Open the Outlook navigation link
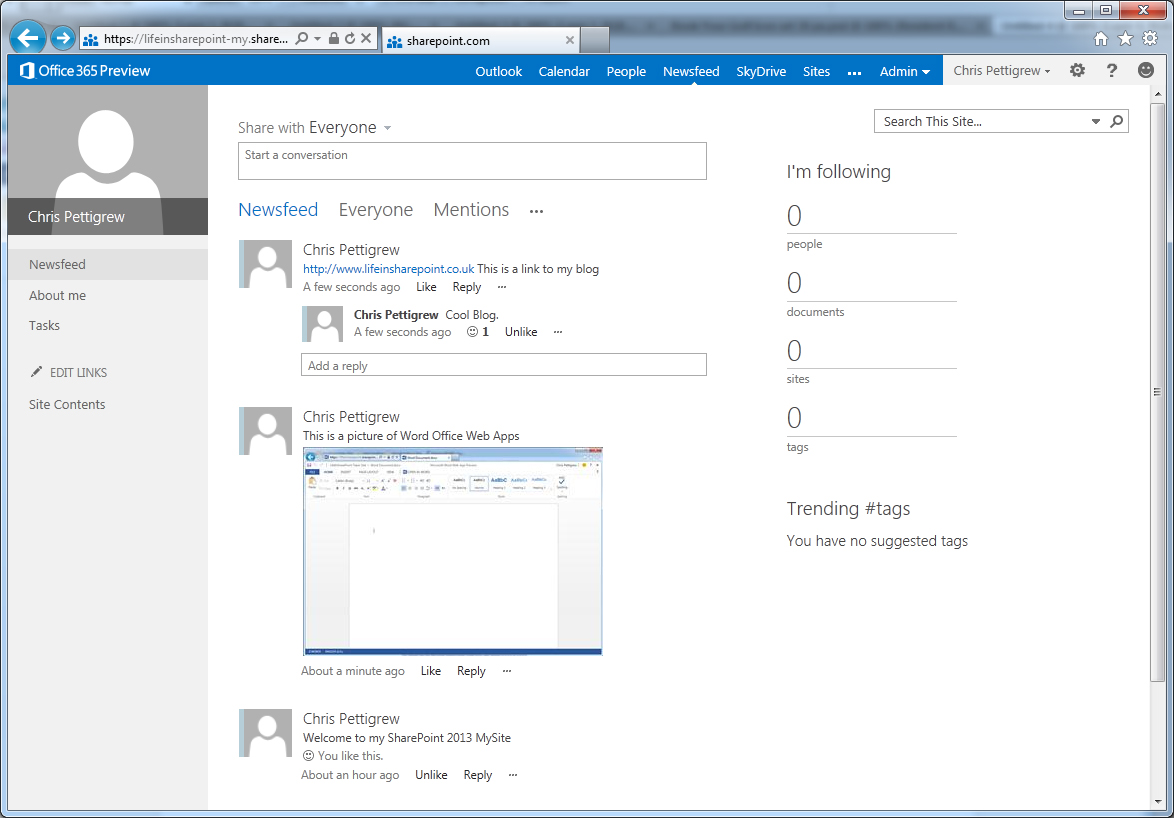The width and height of the screenshot is (1174, 818). pos(499,71)
